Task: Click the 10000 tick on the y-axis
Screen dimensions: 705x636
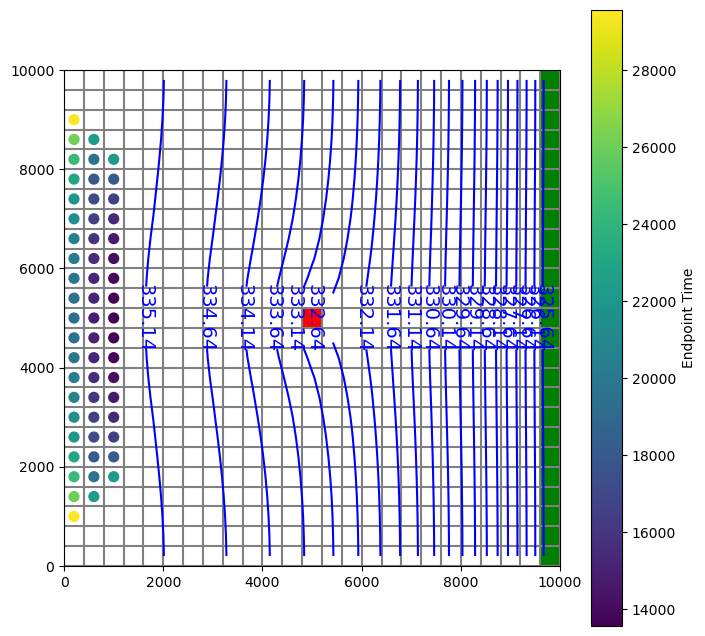Action: [32, 71]
